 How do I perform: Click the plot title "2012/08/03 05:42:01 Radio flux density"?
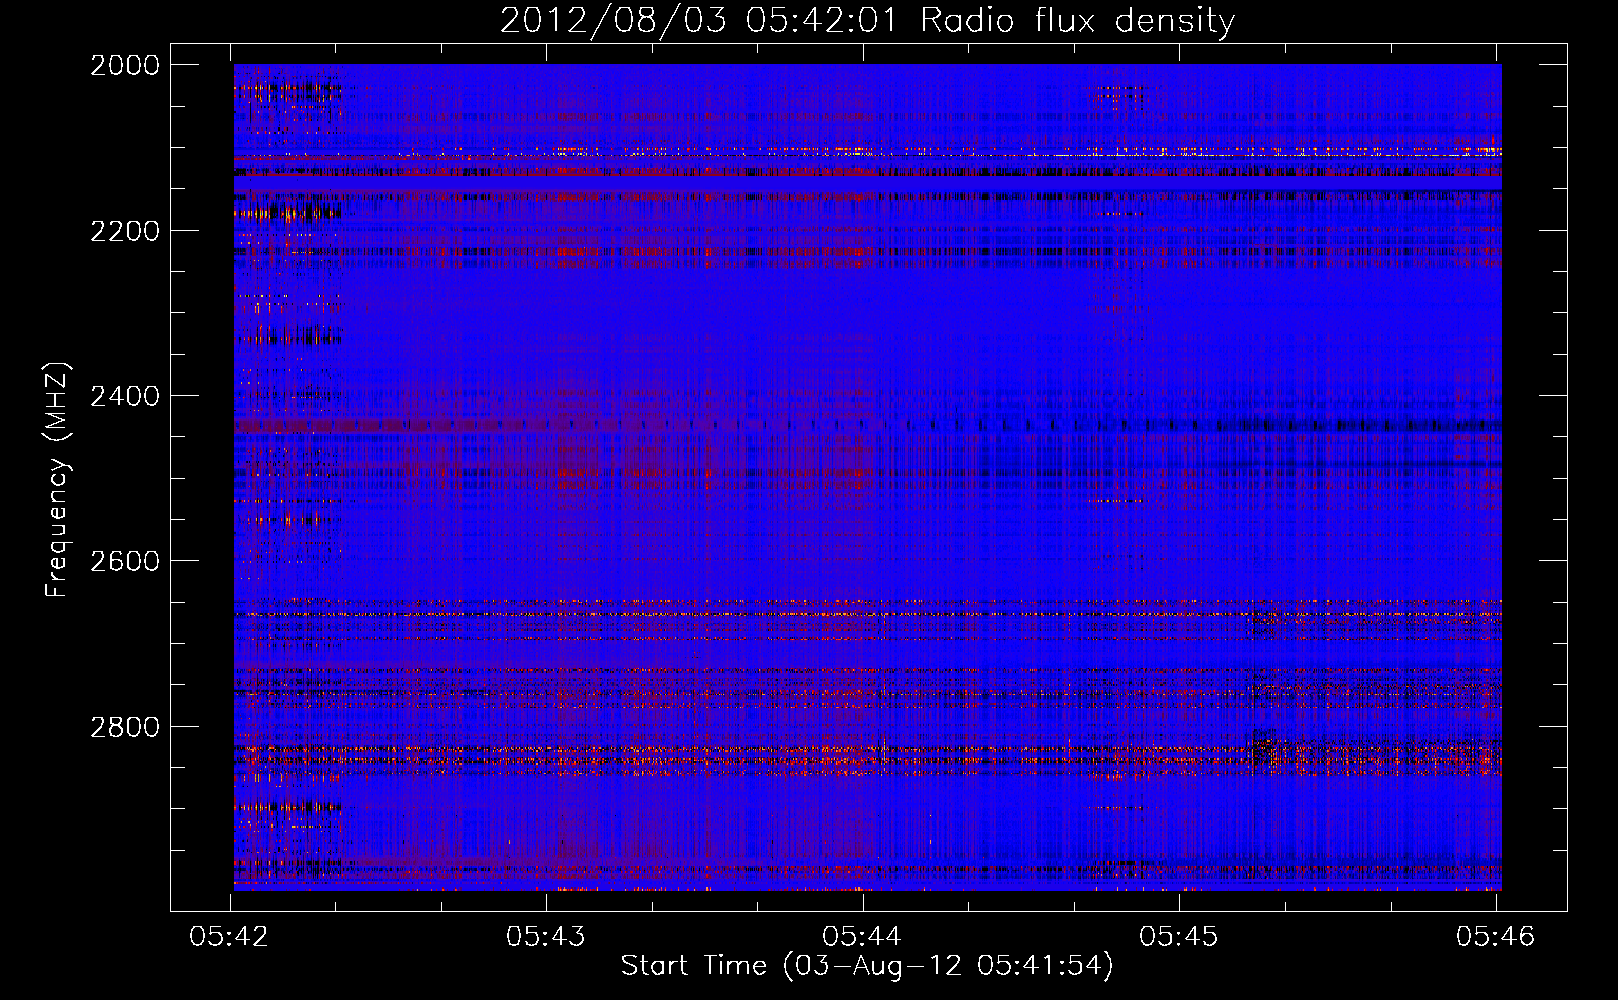867,21
